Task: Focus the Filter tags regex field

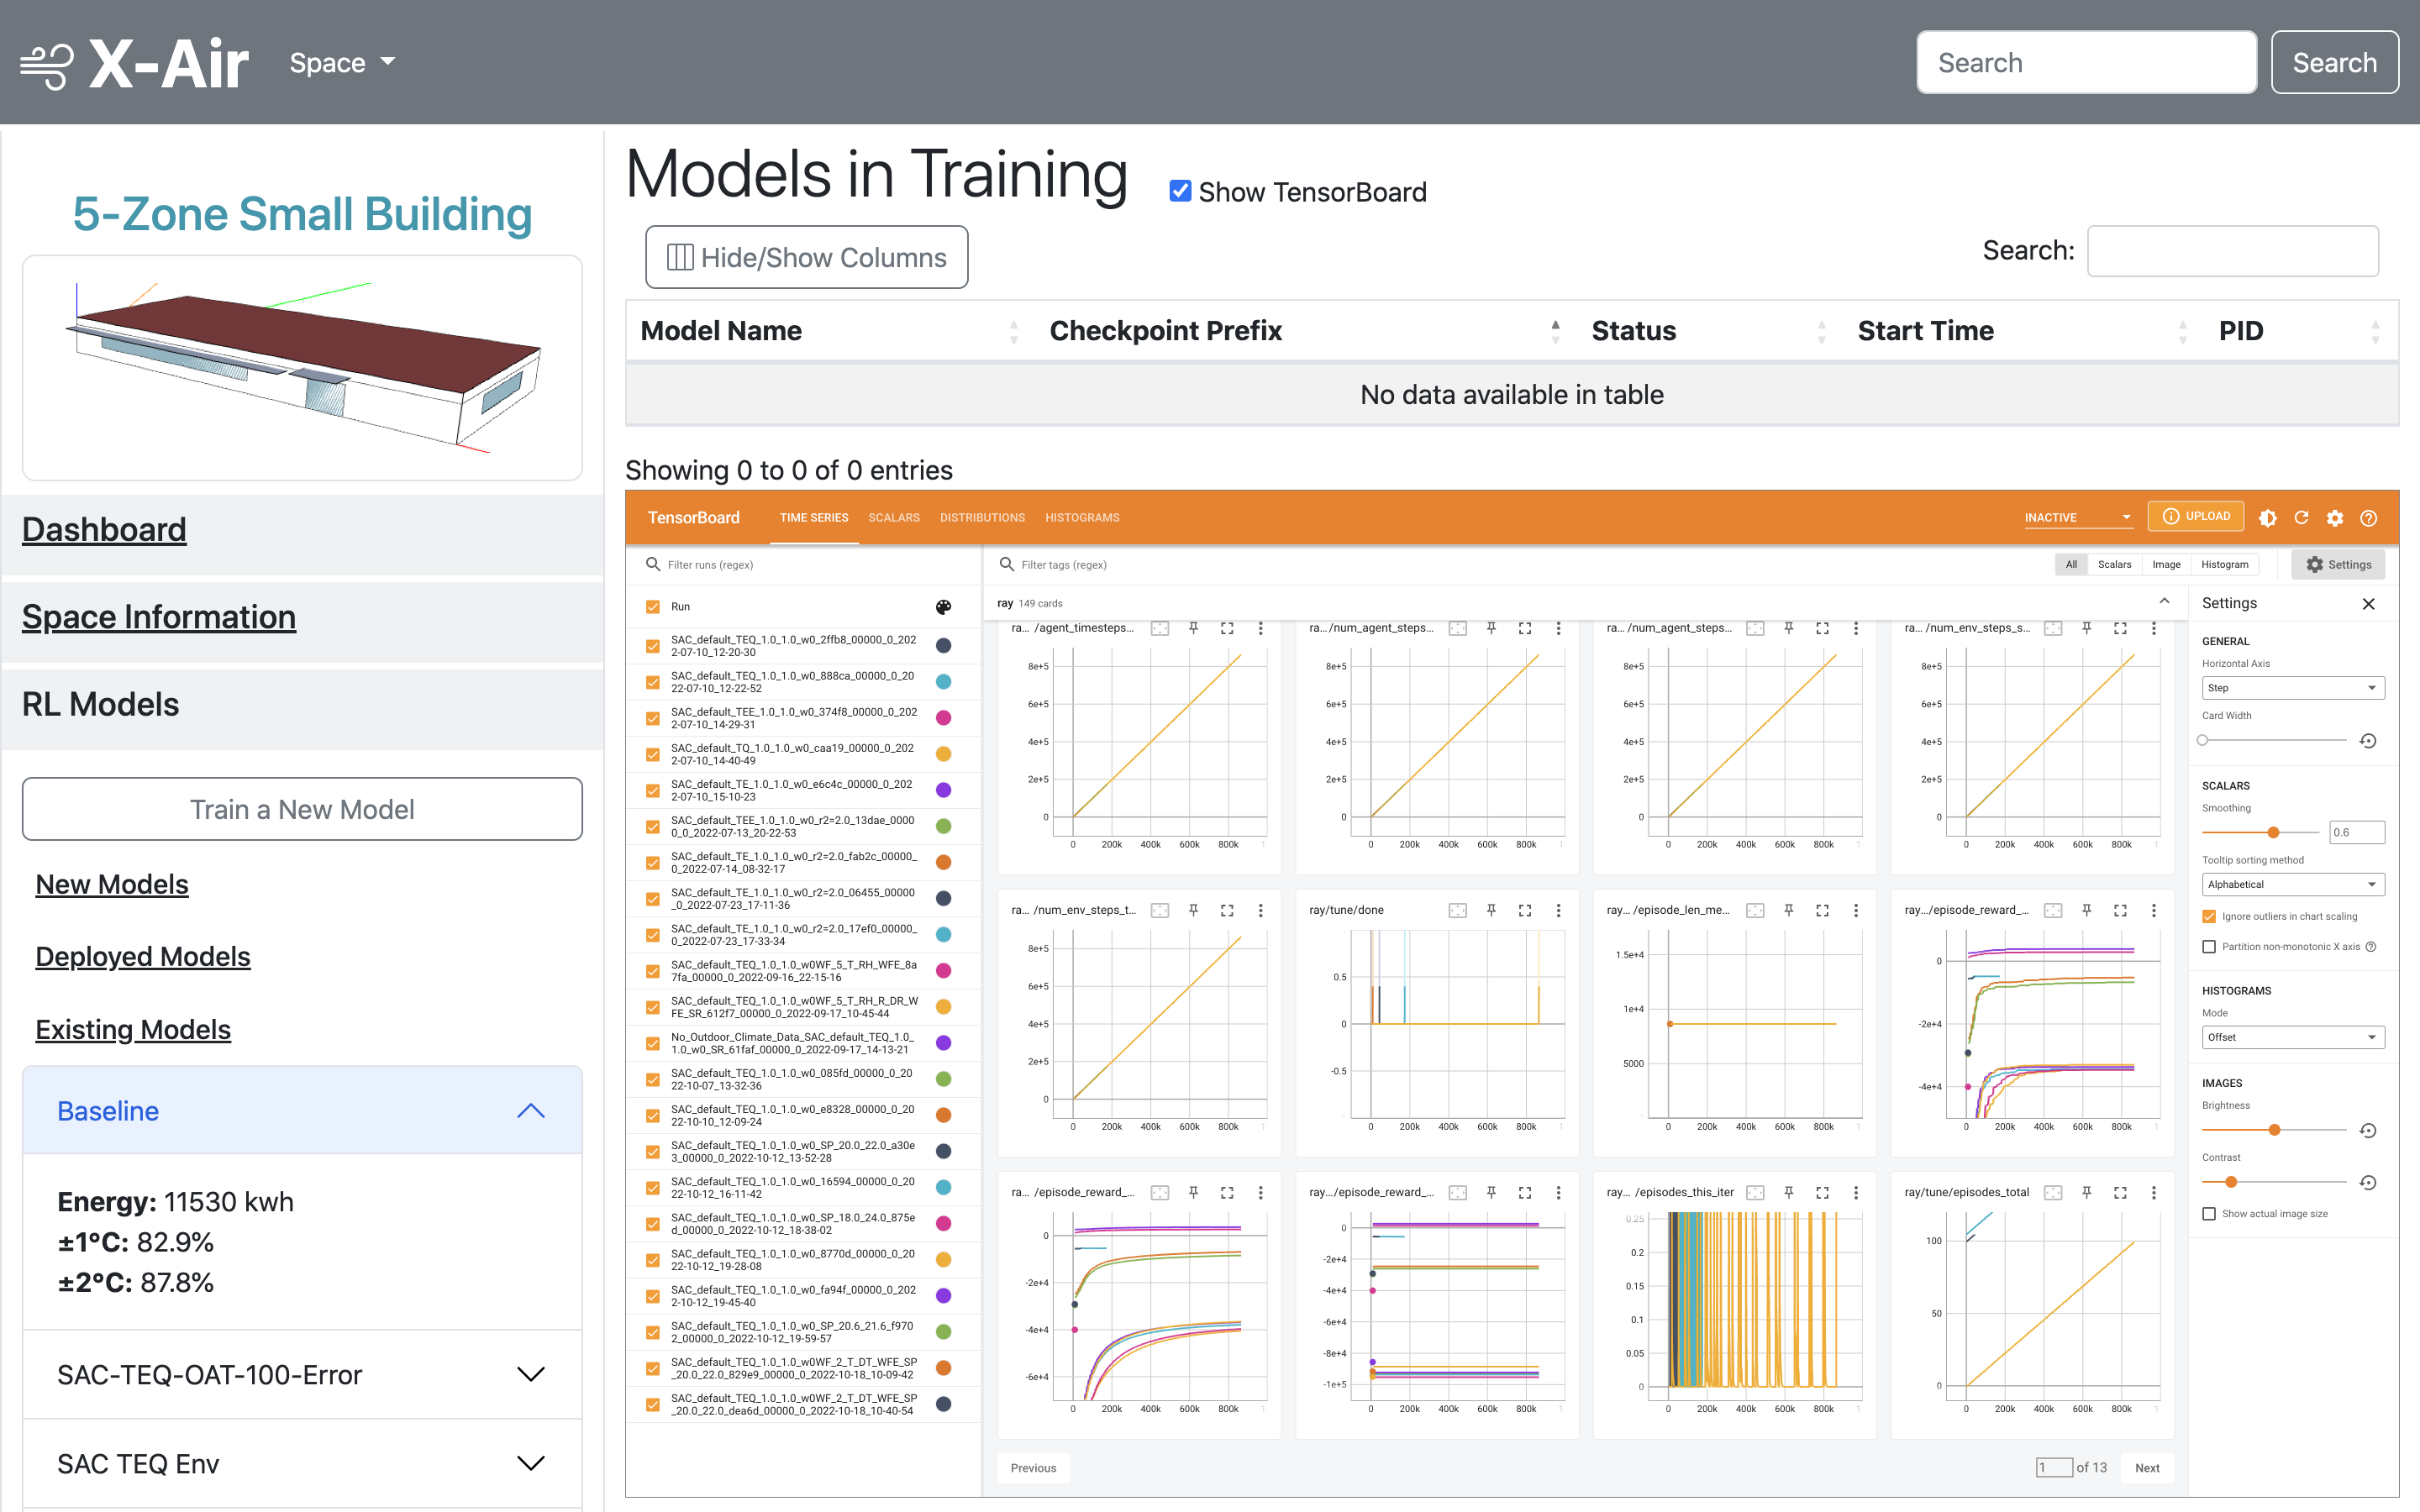Action: click(x=1520, y=565)
